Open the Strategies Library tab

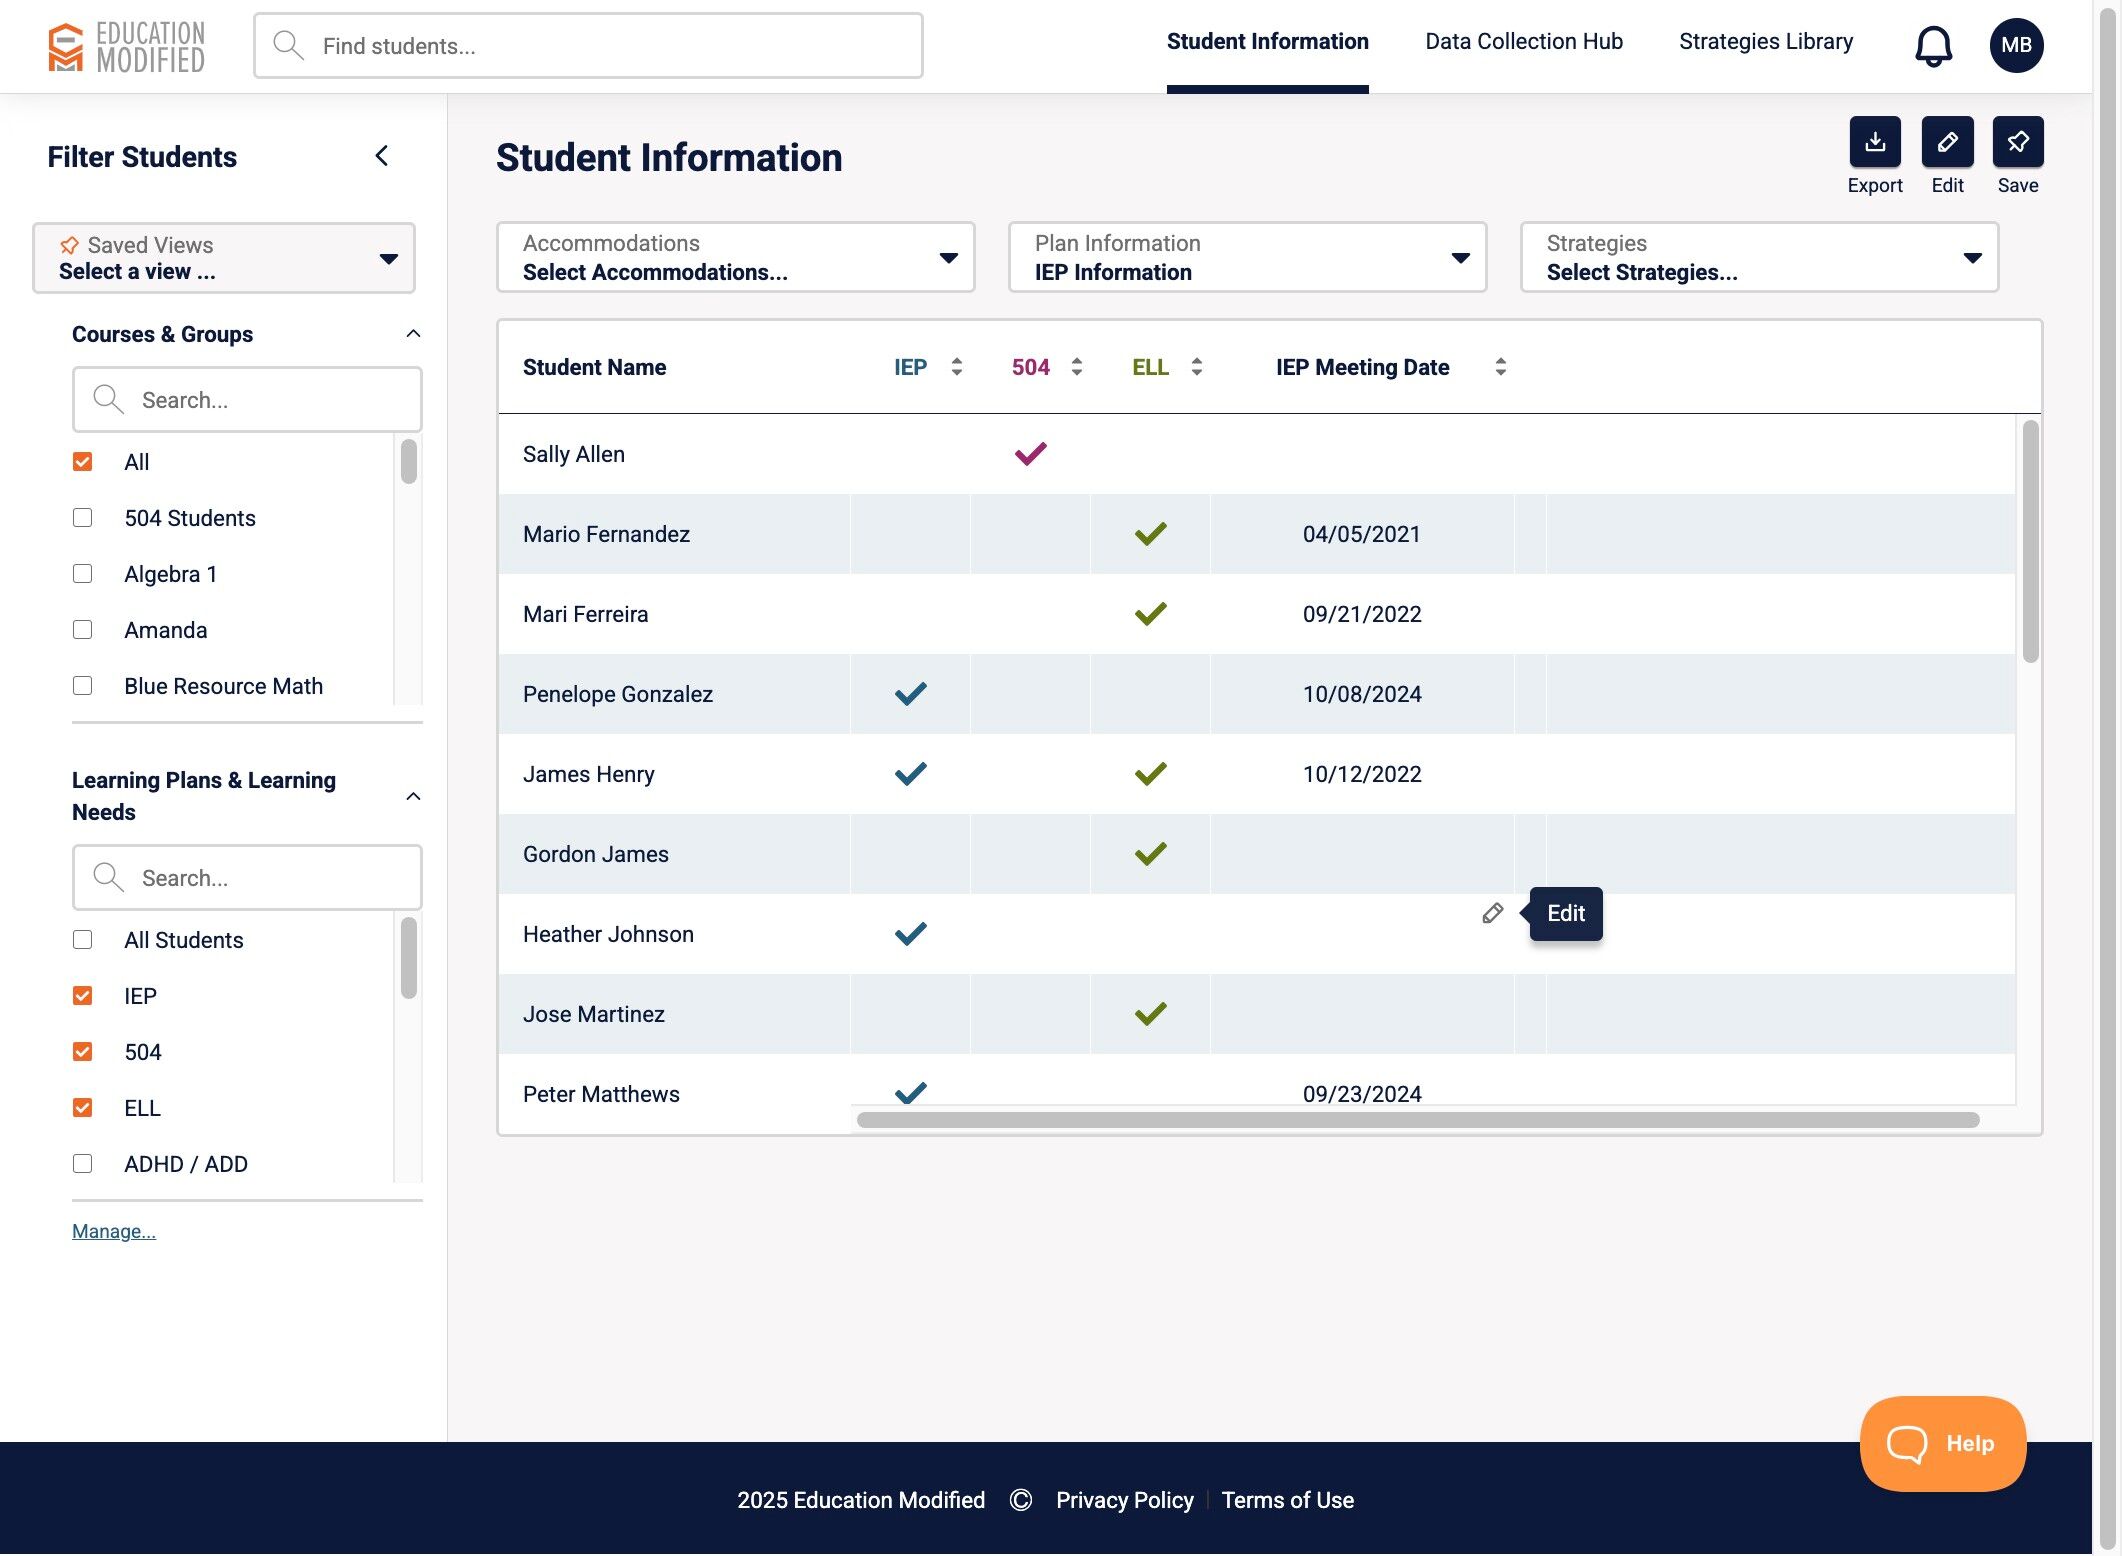[1765, 42]
